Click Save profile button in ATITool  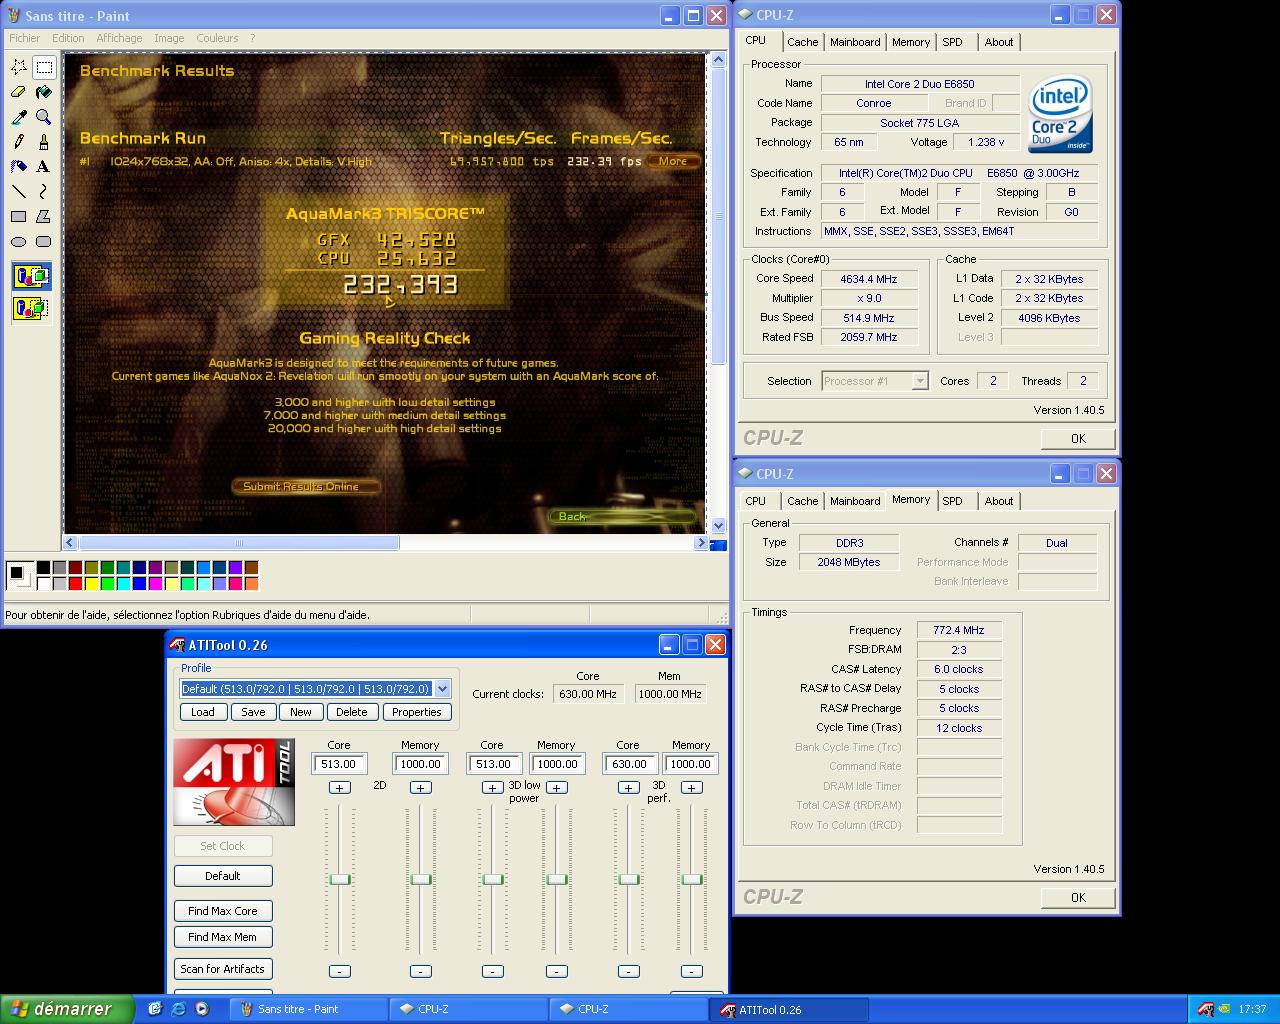pos(253,712)
